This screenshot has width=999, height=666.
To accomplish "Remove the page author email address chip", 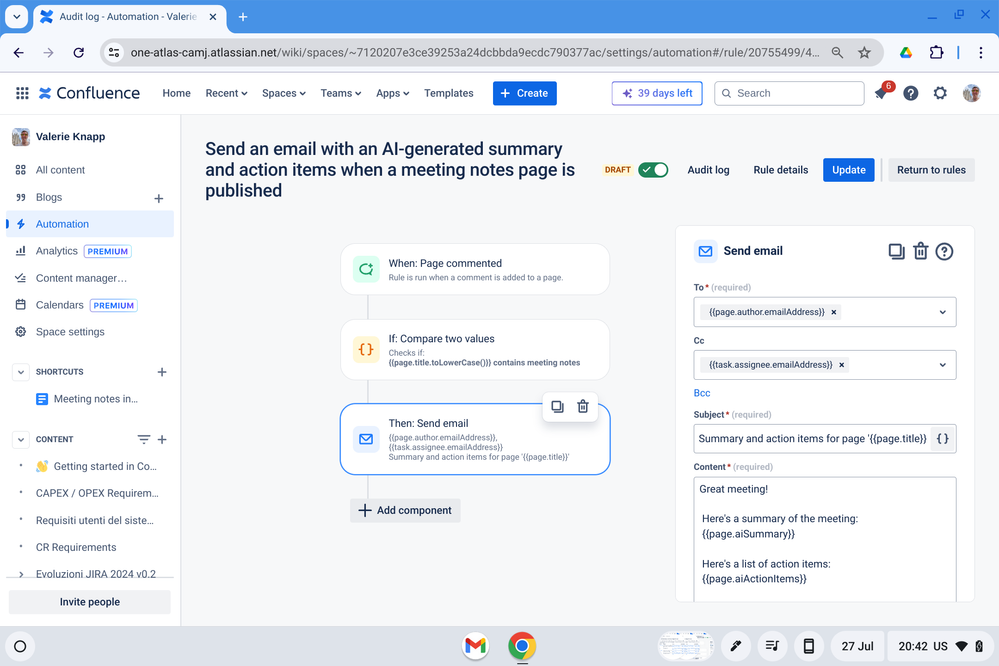I will [x=832, y=311].
